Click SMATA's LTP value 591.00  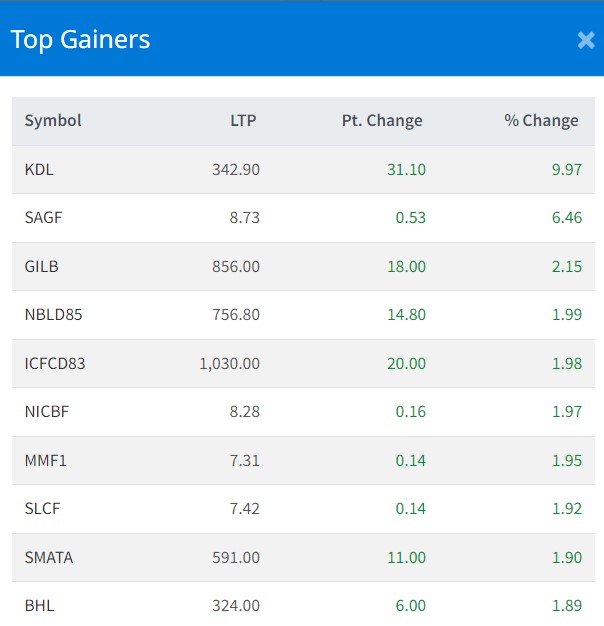[x=237, y=557]
